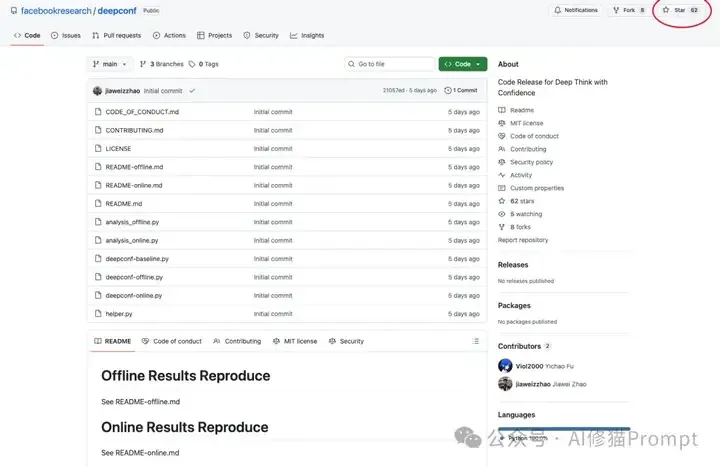Open the Actions tab

(x=169, y=35)
